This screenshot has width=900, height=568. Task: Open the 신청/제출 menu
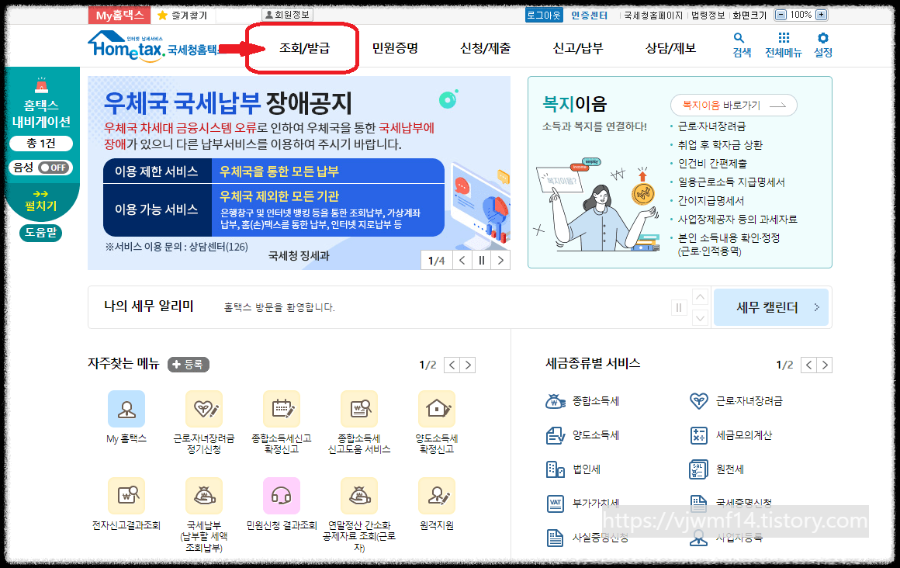[485, 48]
